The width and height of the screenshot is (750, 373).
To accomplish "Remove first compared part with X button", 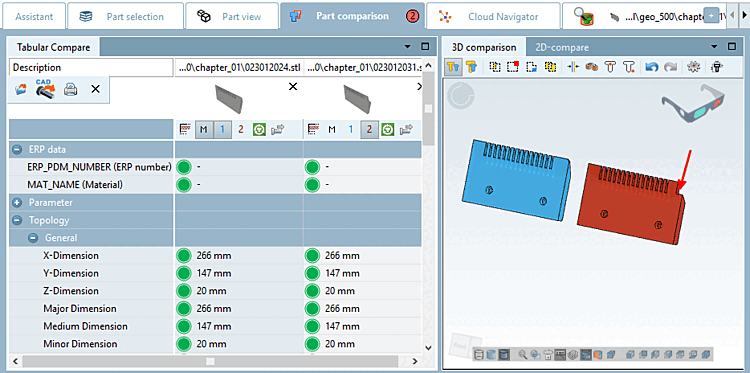I will click(293, 87).
